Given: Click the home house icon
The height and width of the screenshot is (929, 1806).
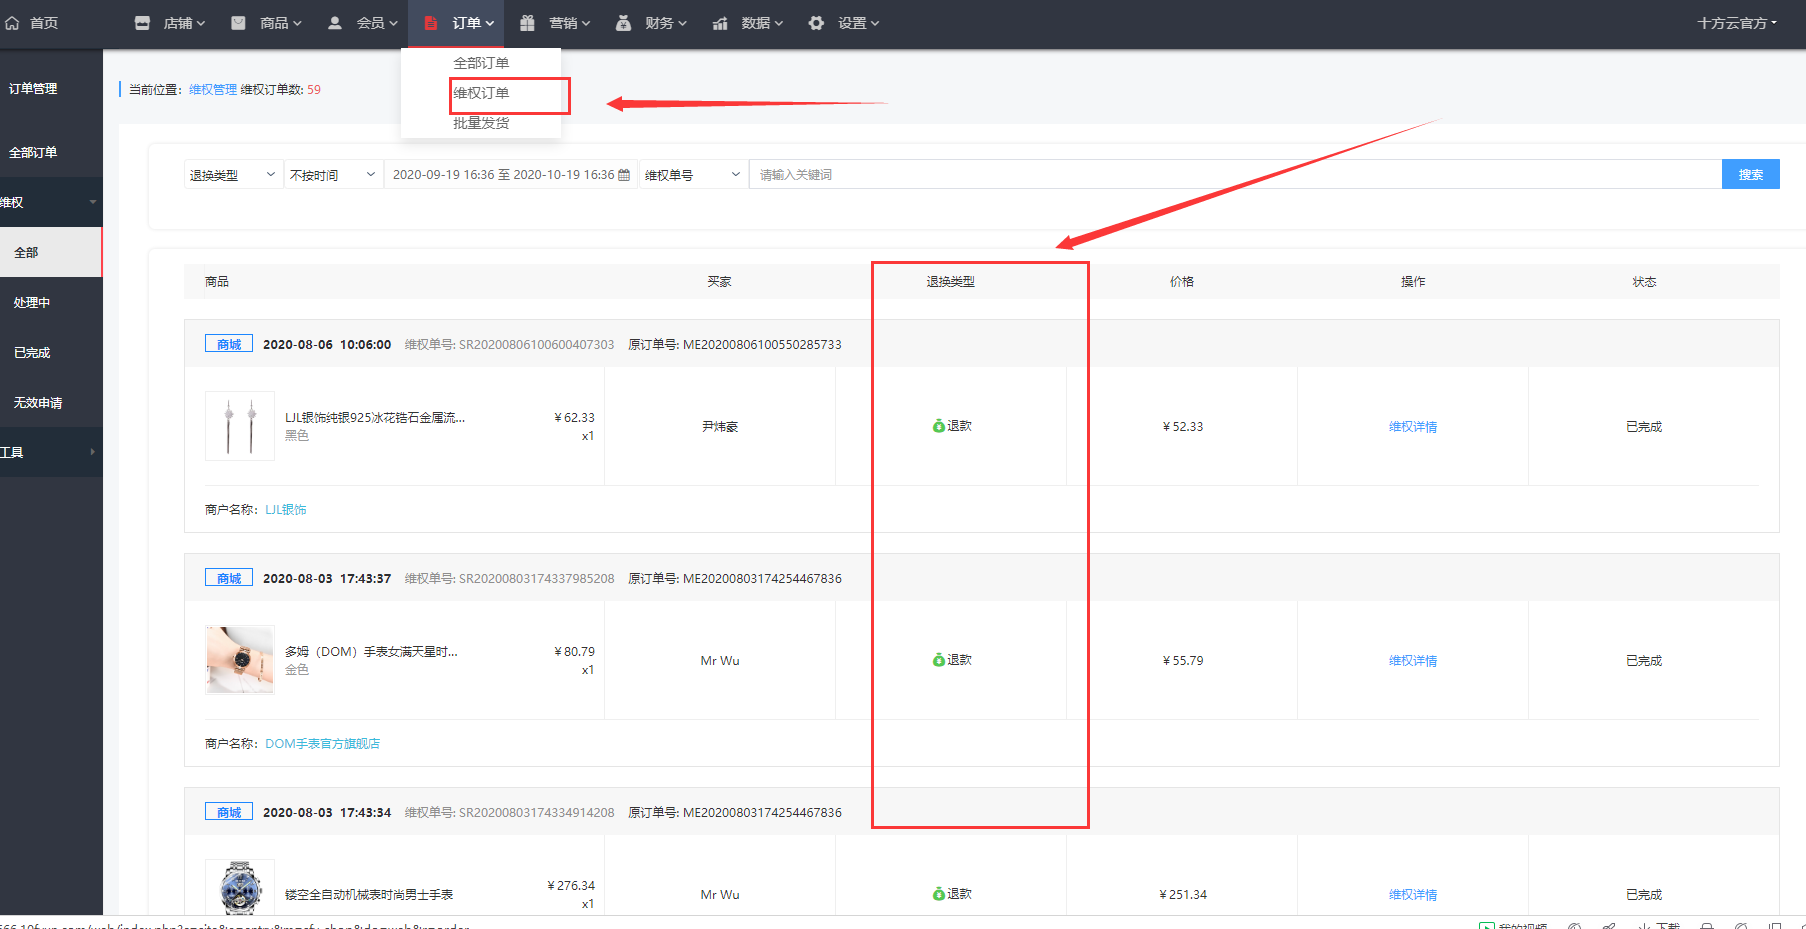Looking at the screenshot, I should 12,23.
